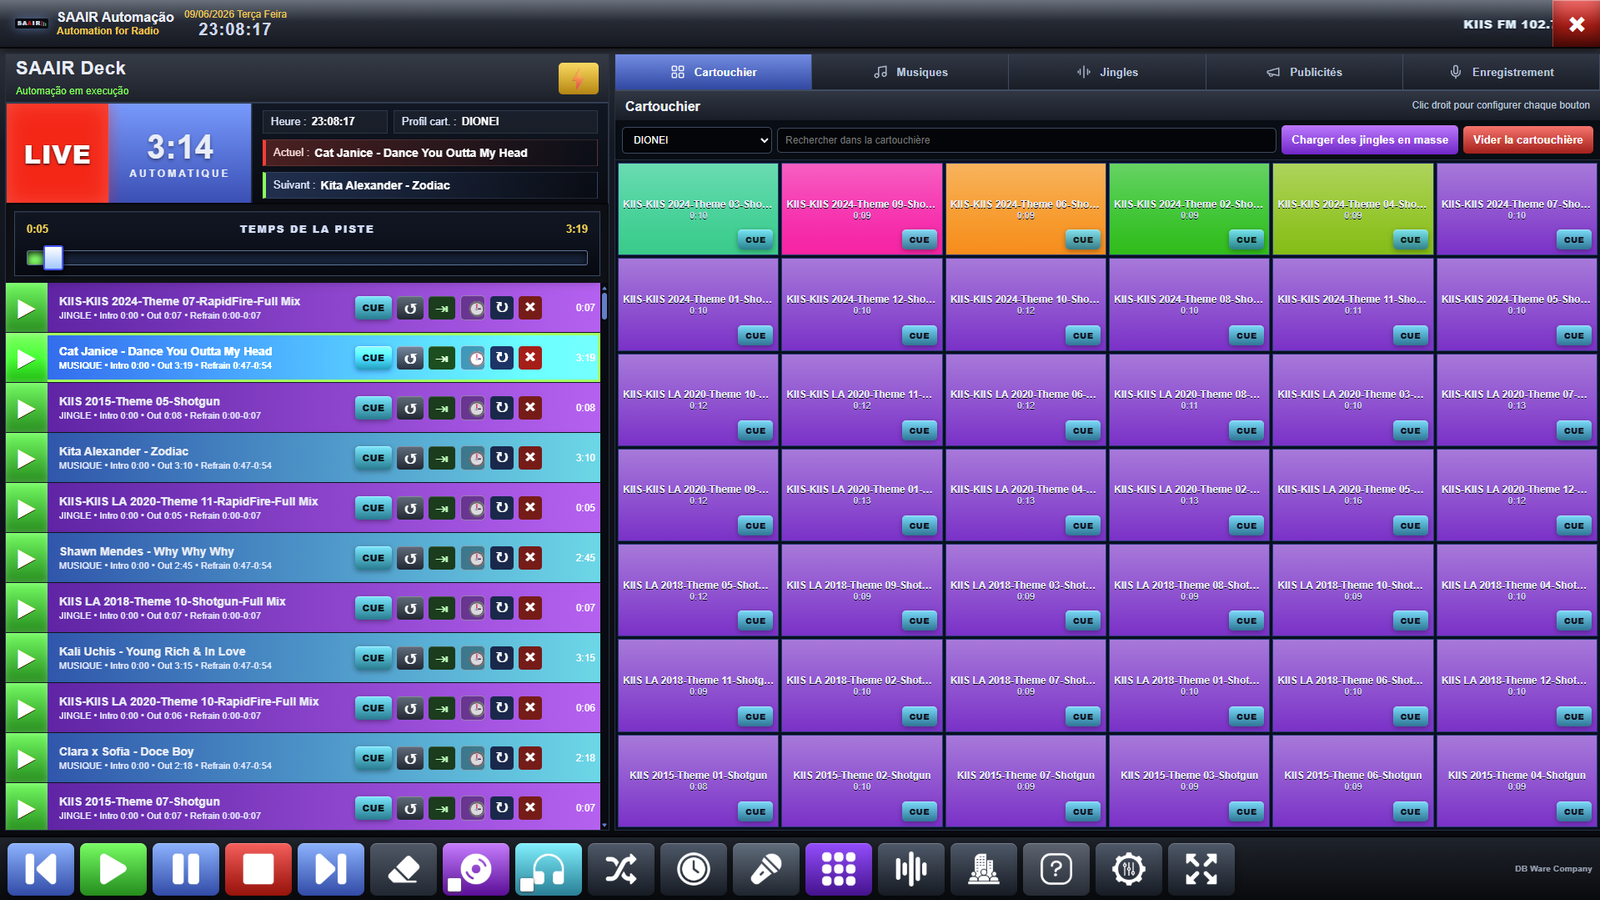Click the eraser icon in bottom toolbar
The width and height of the screenshot is (1600, 900).
pyautogui.click(x=403, y=869)
